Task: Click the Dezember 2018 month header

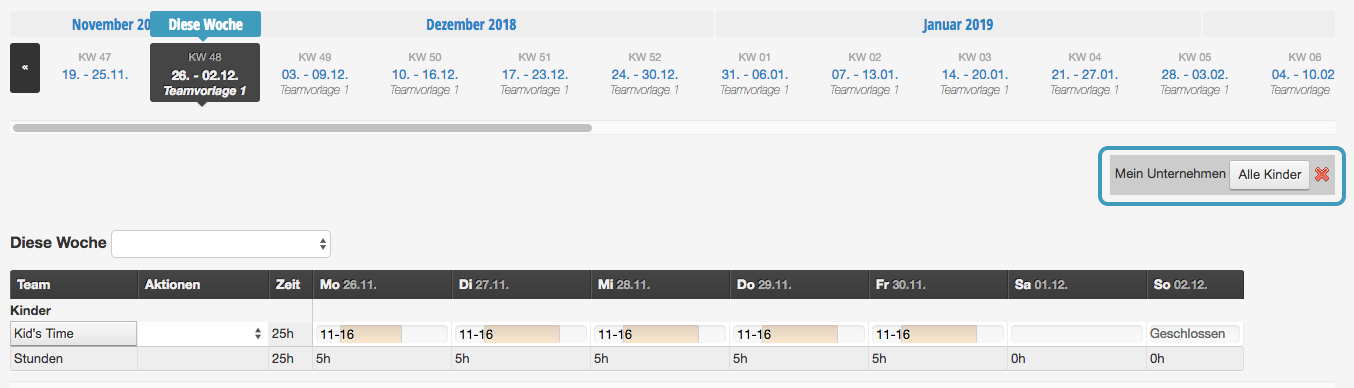Action: 471,24
